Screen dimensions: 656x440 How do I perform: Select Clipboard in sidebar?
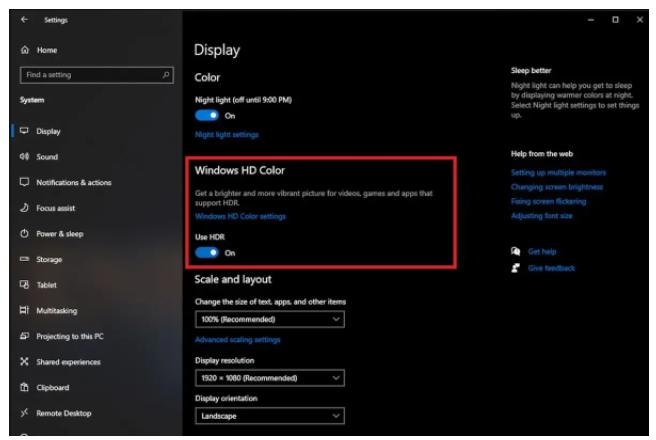tap(52, 388)
